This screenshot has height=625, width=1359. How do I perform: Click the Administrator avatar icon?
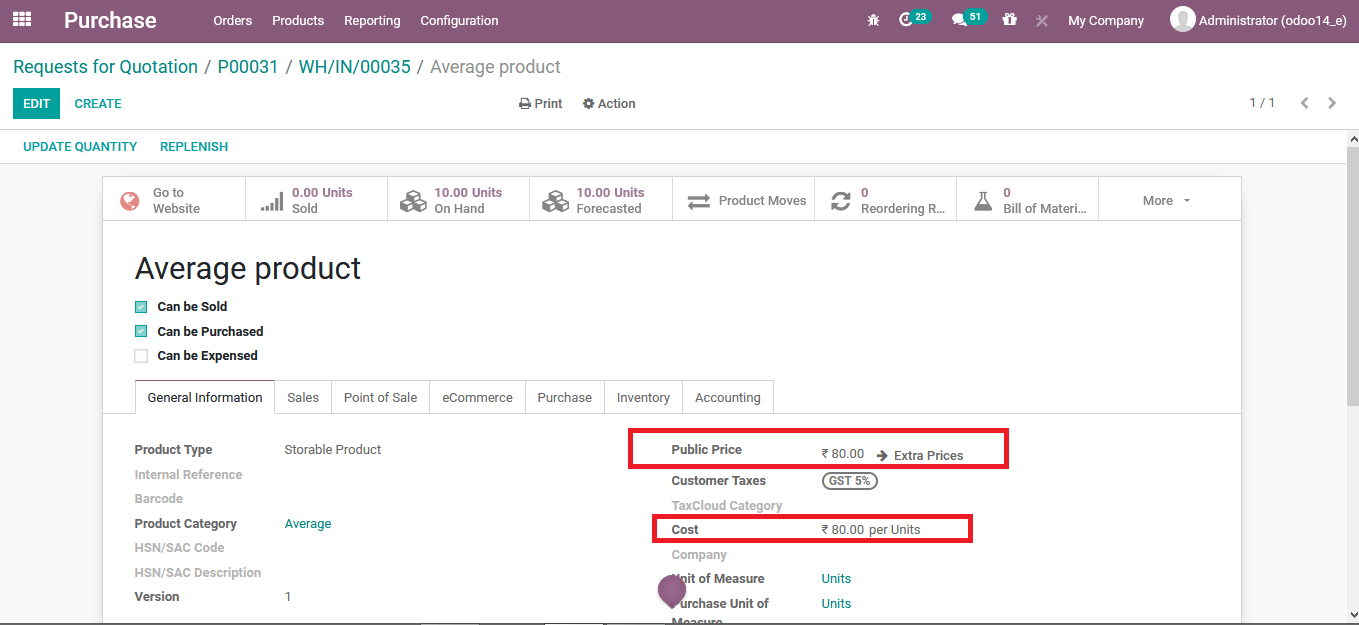click(1182, 19)
